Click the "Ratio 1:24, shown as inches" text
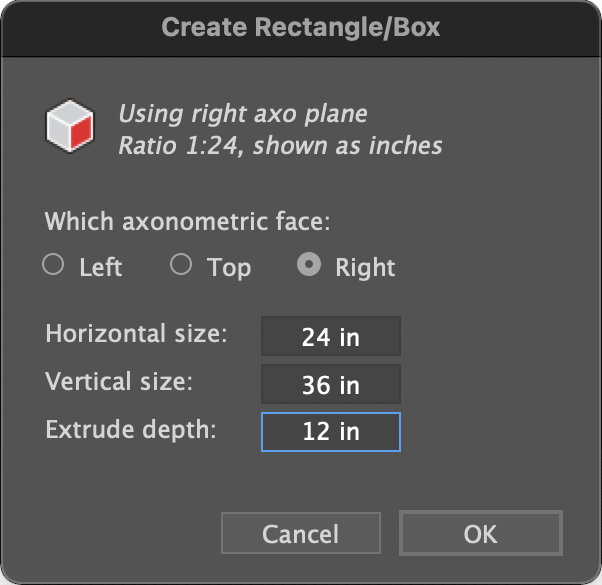602x585 pixels. (x=280, y=146)
